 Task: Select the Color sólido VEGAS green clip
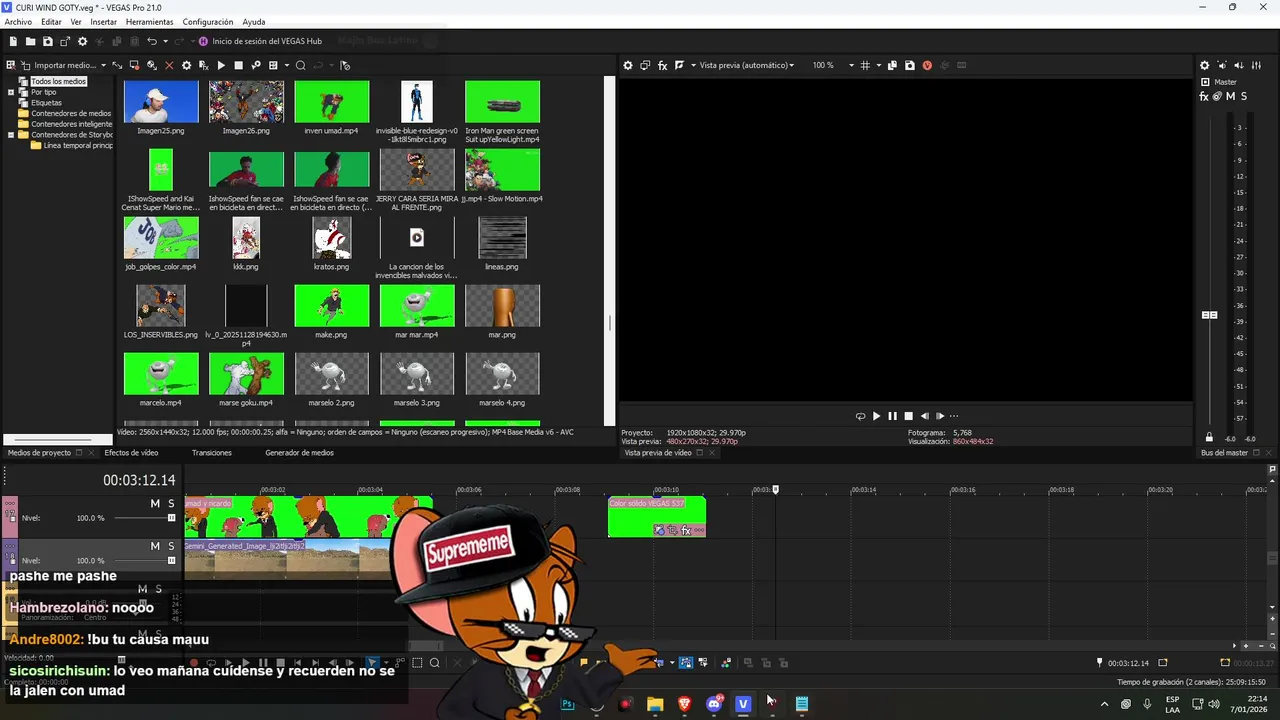656,516
